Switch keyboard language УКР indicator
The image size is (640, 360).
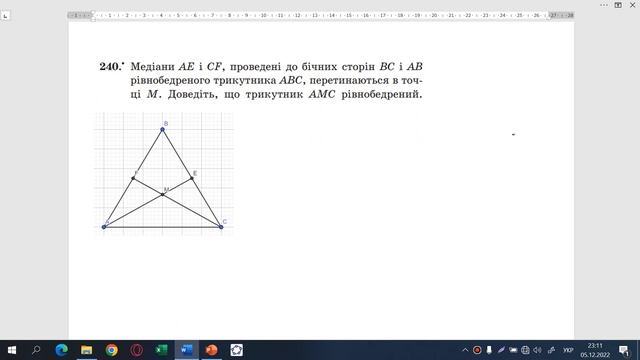pyautogui.click(x=568, y=350)
